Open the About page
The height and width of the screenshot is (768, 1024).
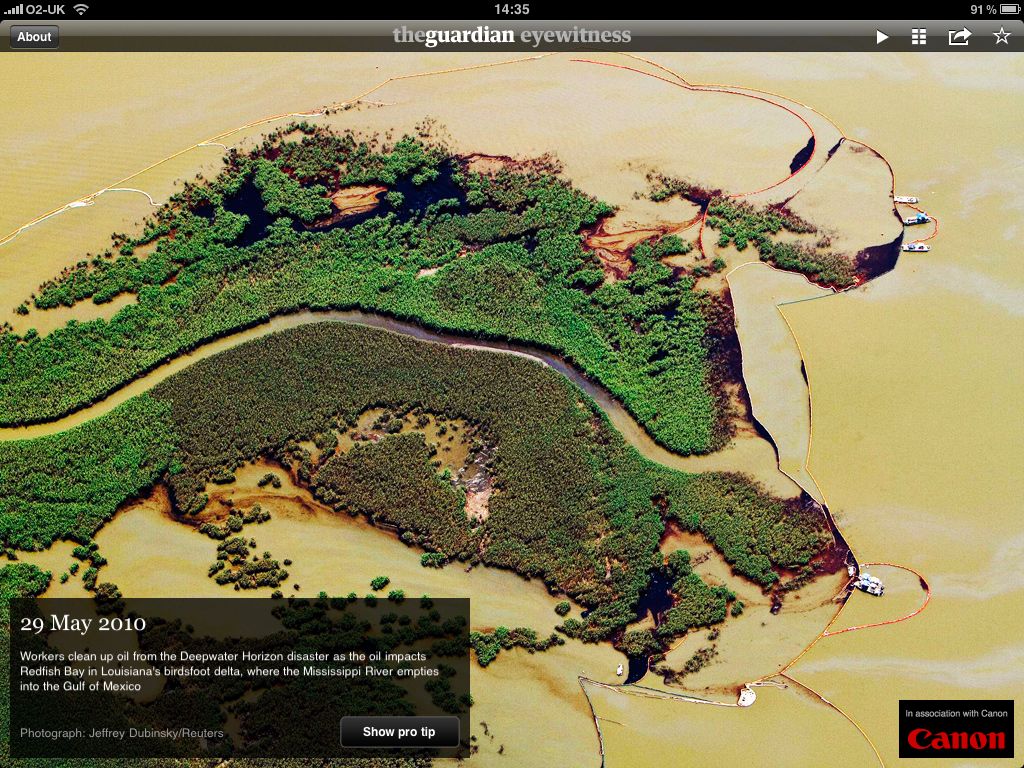(34, 37)
